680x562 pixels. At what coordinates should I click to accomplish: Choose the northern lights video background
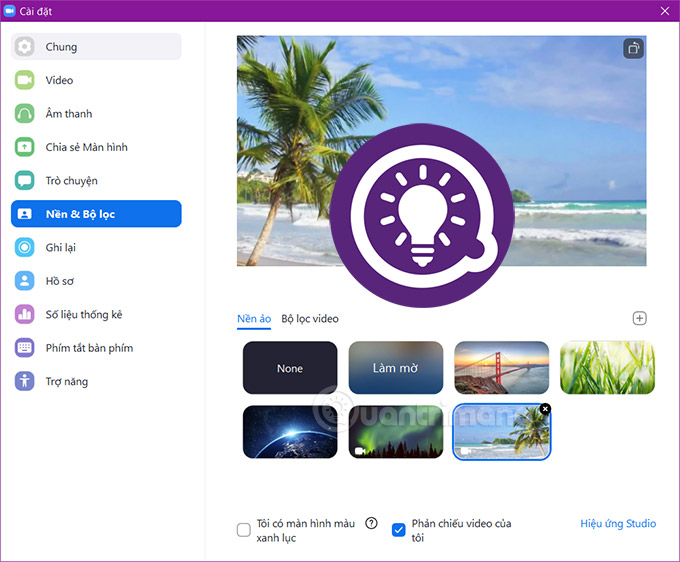click(396, 432)
